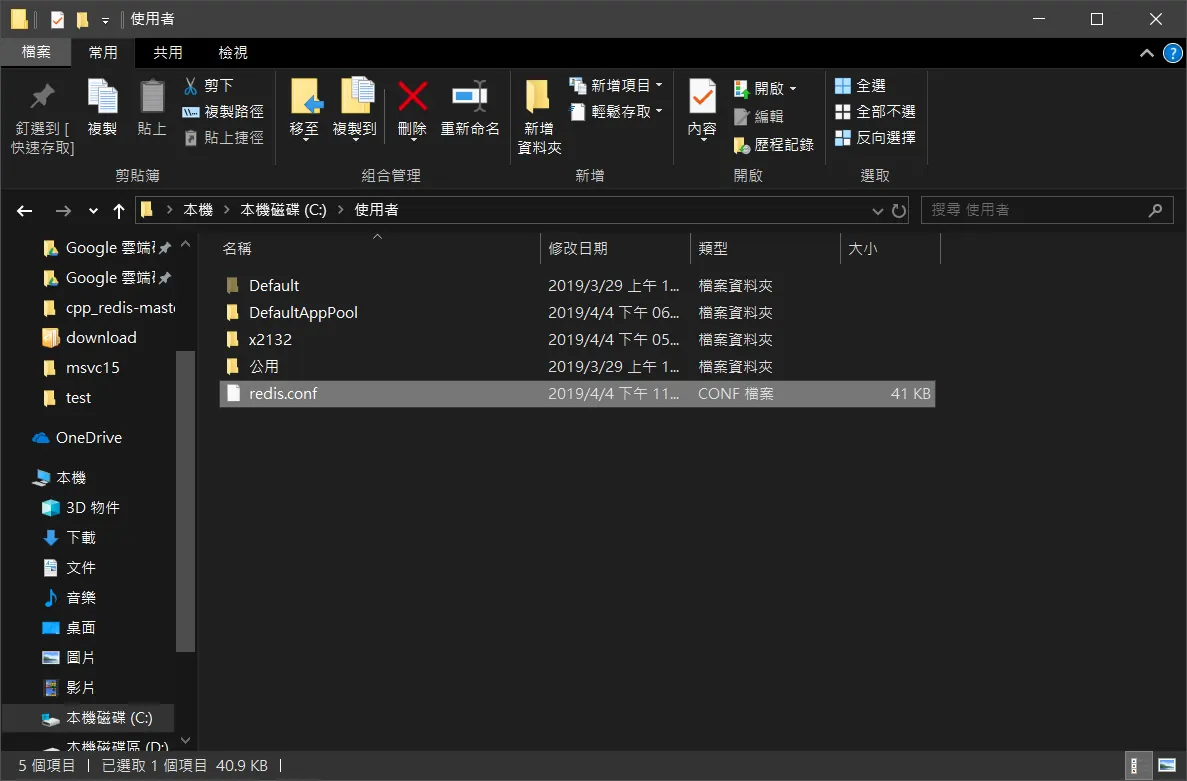Click 反向選擇 invert selection button
Viewport: 1187px width, 781px height.
point(875,138)
